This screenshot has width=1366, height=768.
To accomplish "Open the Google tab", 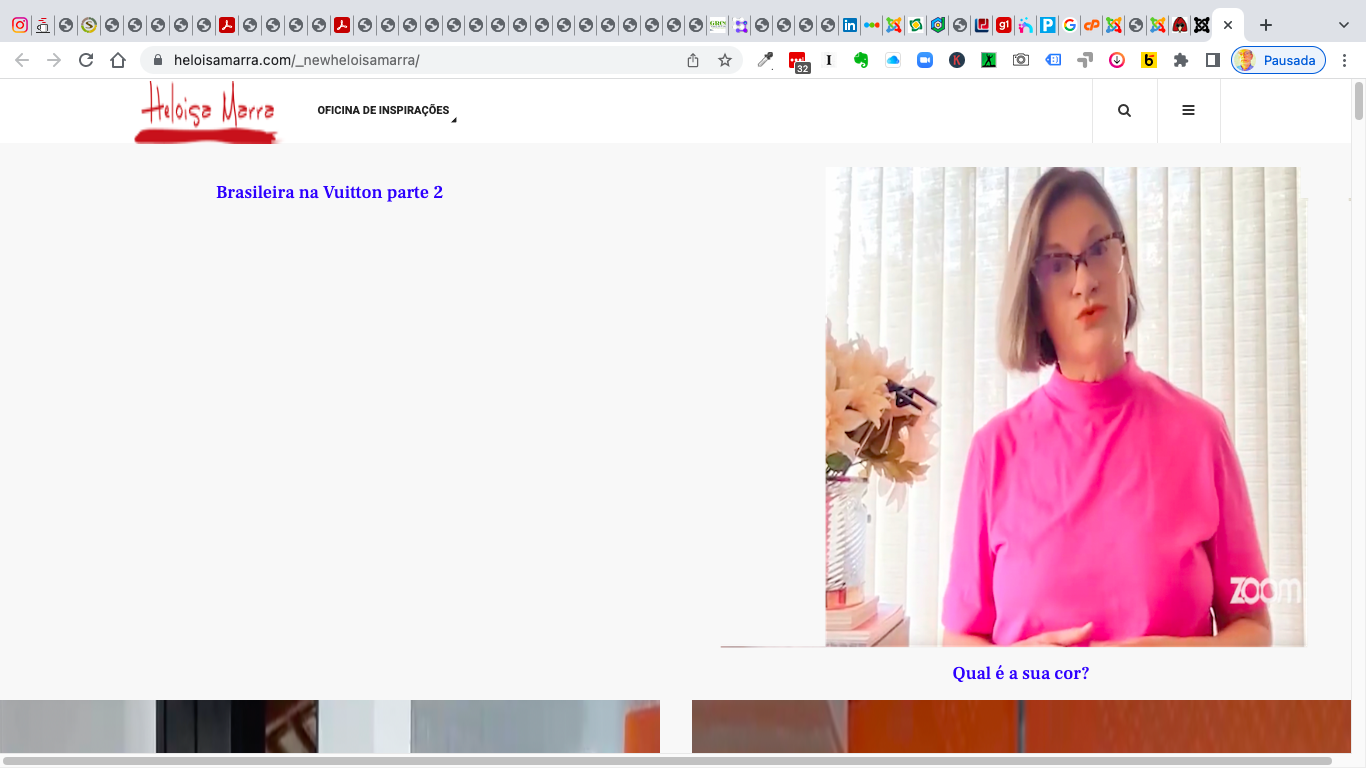I will click(1070, 25).
